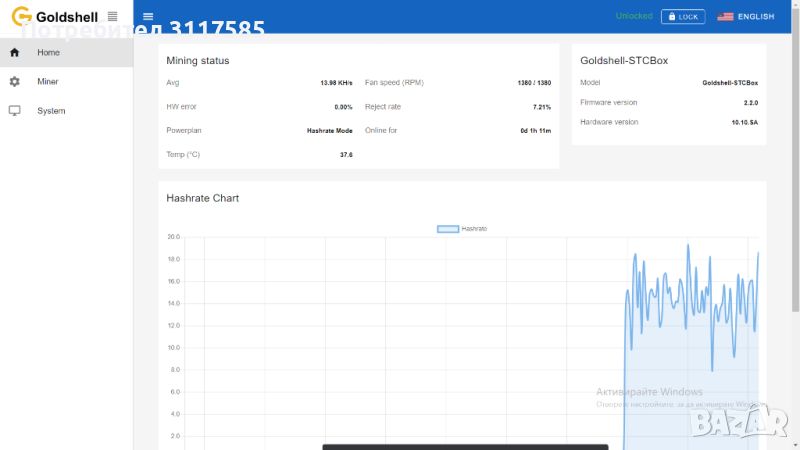Open the ENGLISH language selector
800x450 pixels.
[x=756, y=17]
